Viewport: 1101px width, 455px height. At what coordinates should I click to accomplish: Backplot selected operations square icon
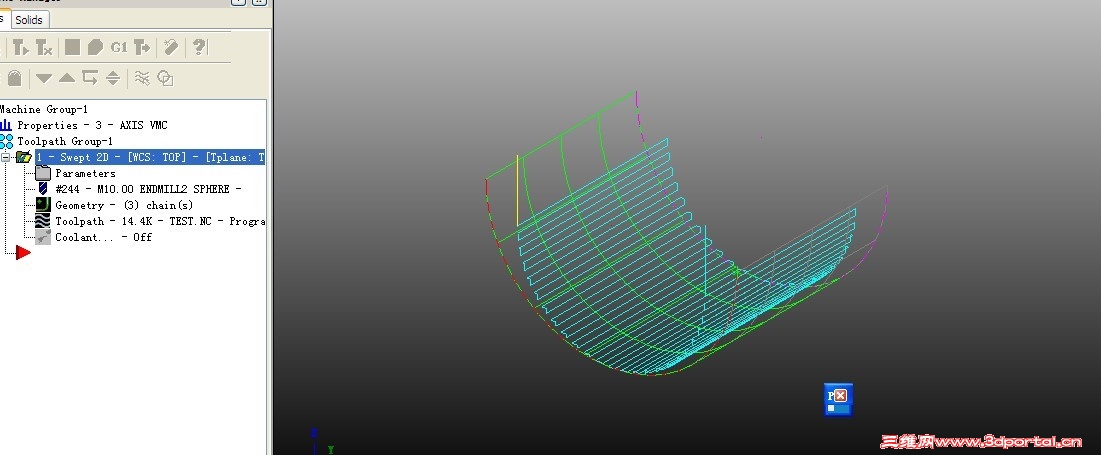tap(72, 47)
